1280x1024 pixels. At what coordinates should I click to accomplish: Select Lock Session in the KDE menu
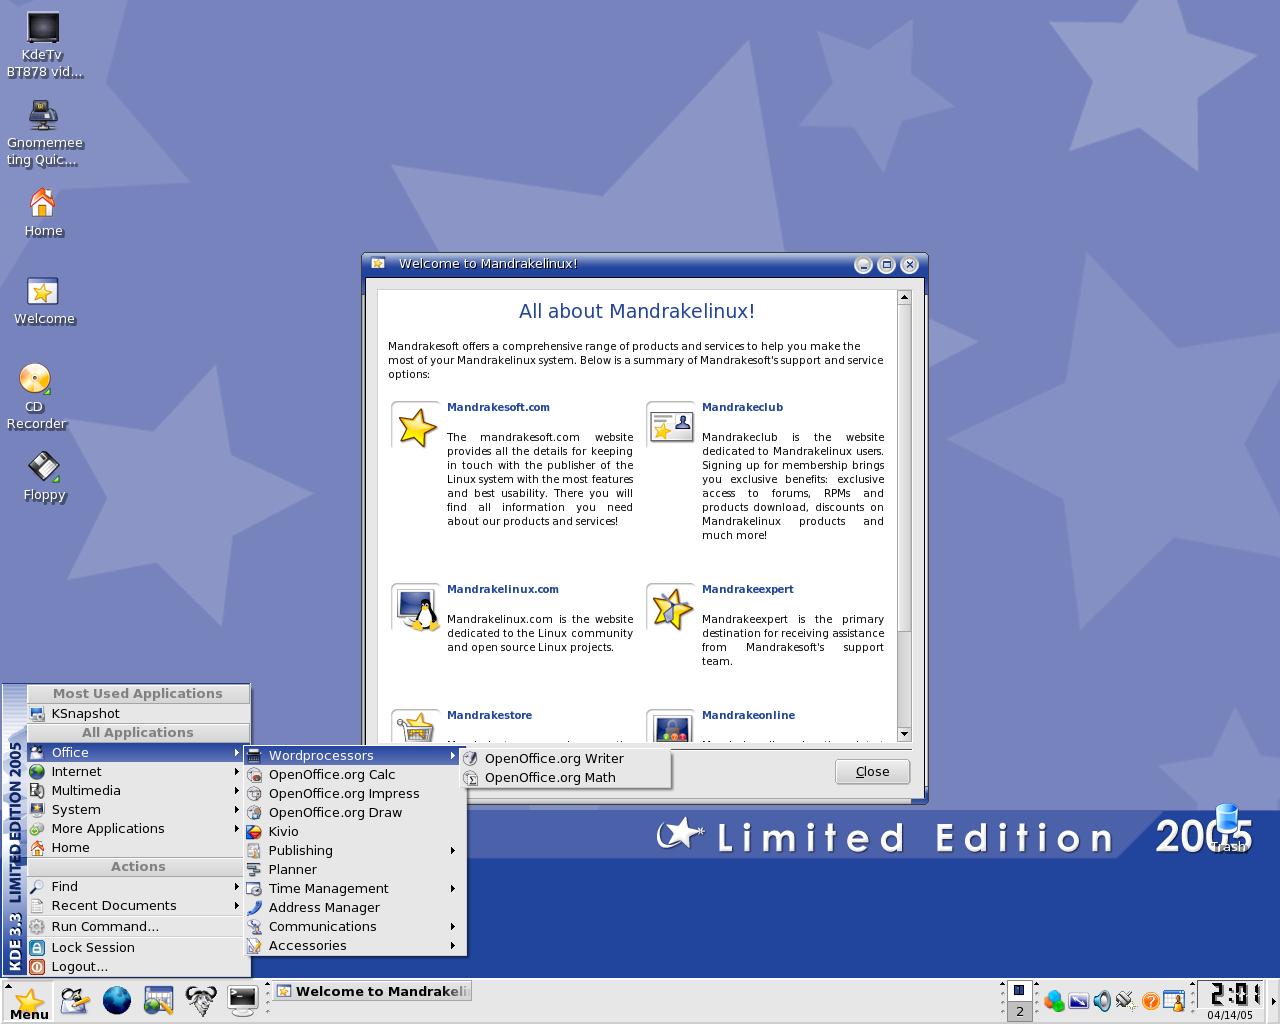(x=137, y=947)
